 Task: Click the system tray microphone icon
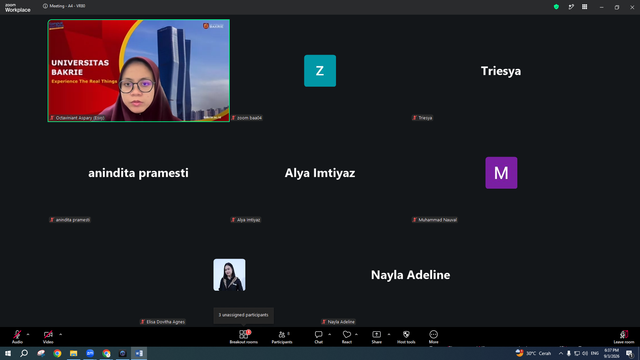coord(569,353)
